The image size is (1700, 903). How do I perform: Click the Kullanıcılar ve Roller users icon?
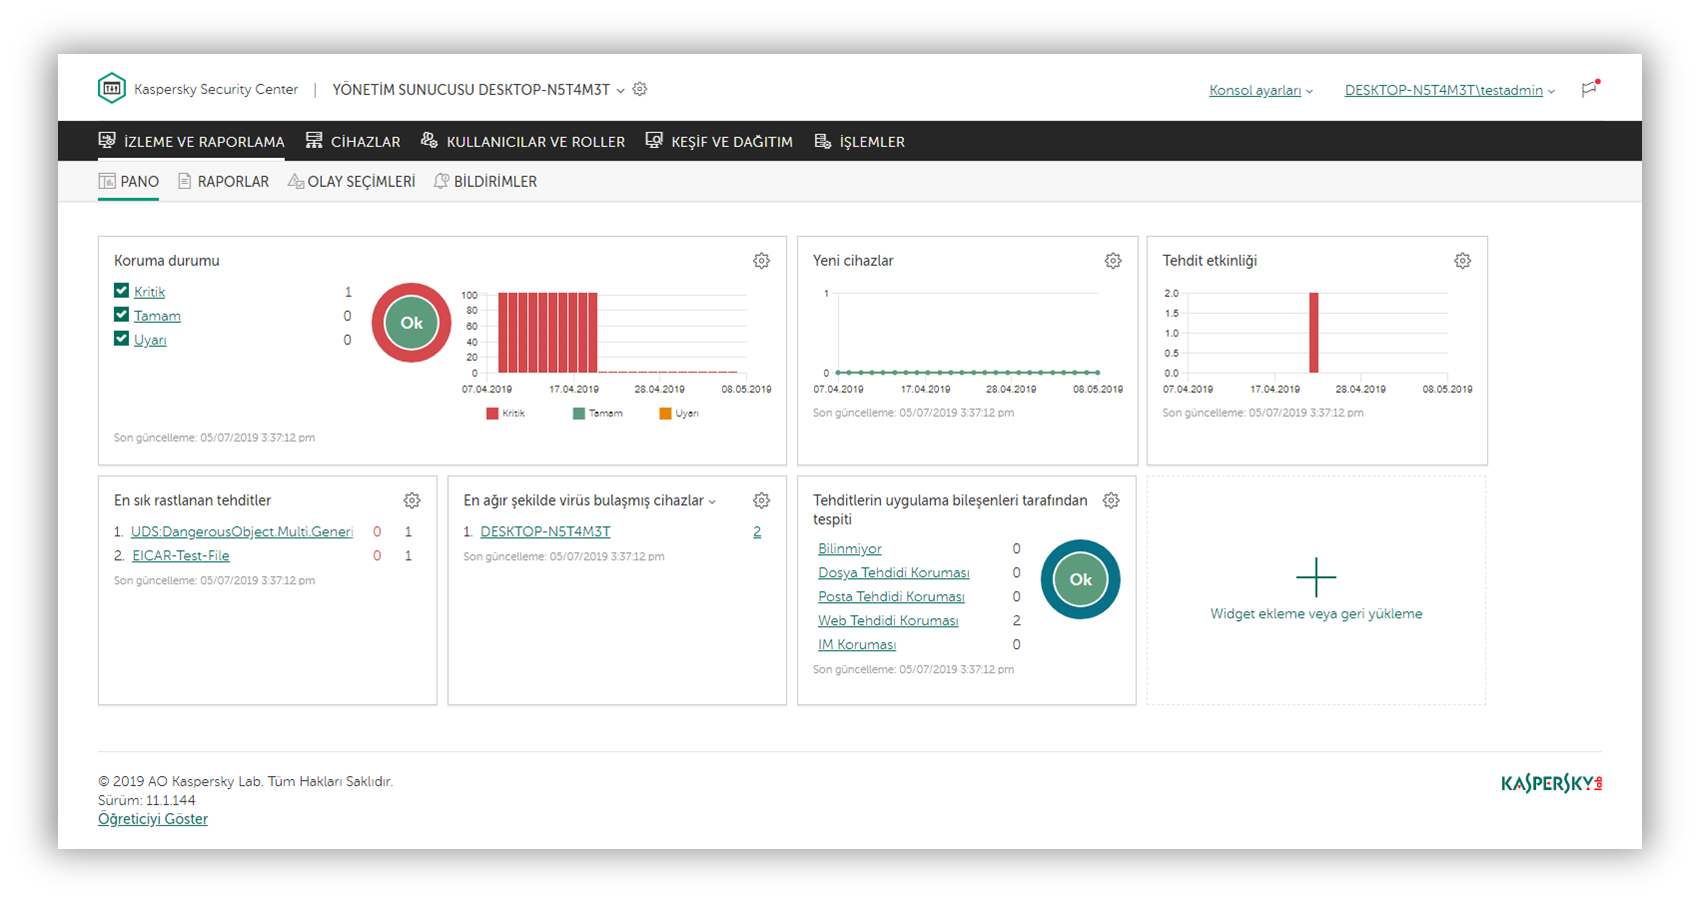tap(429, 140)
